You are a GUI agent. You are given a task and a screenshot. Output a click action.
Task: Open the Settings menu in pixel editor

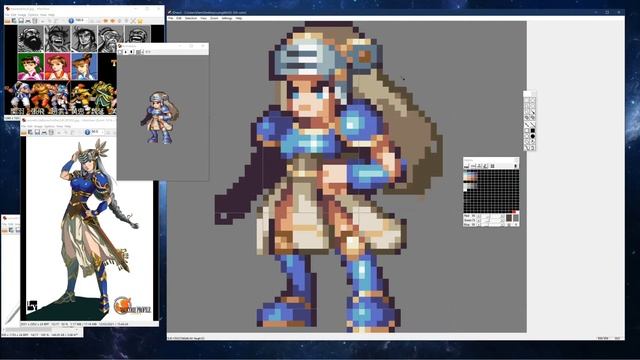pyautogui.click(x=227, y=18)
